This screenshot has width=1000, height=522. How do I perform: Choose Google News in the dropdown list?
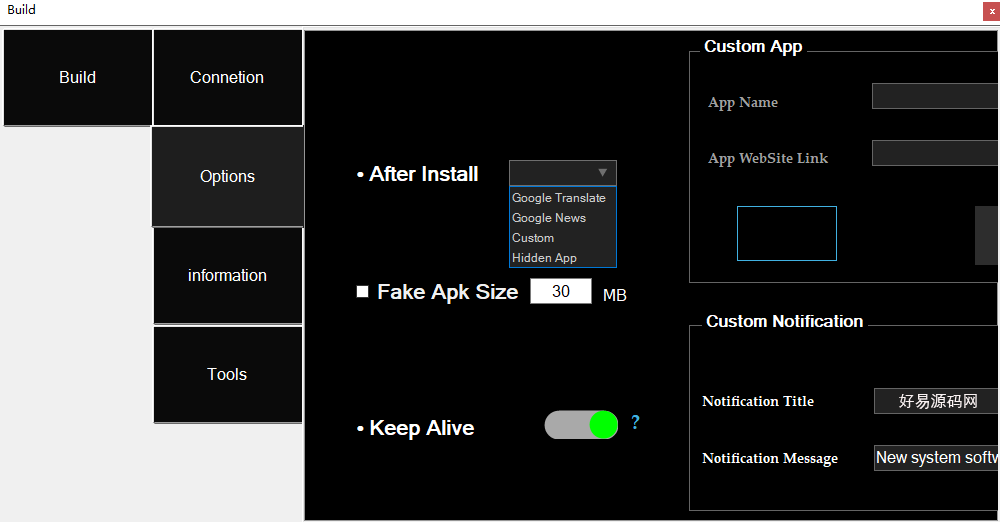point(549,218)
